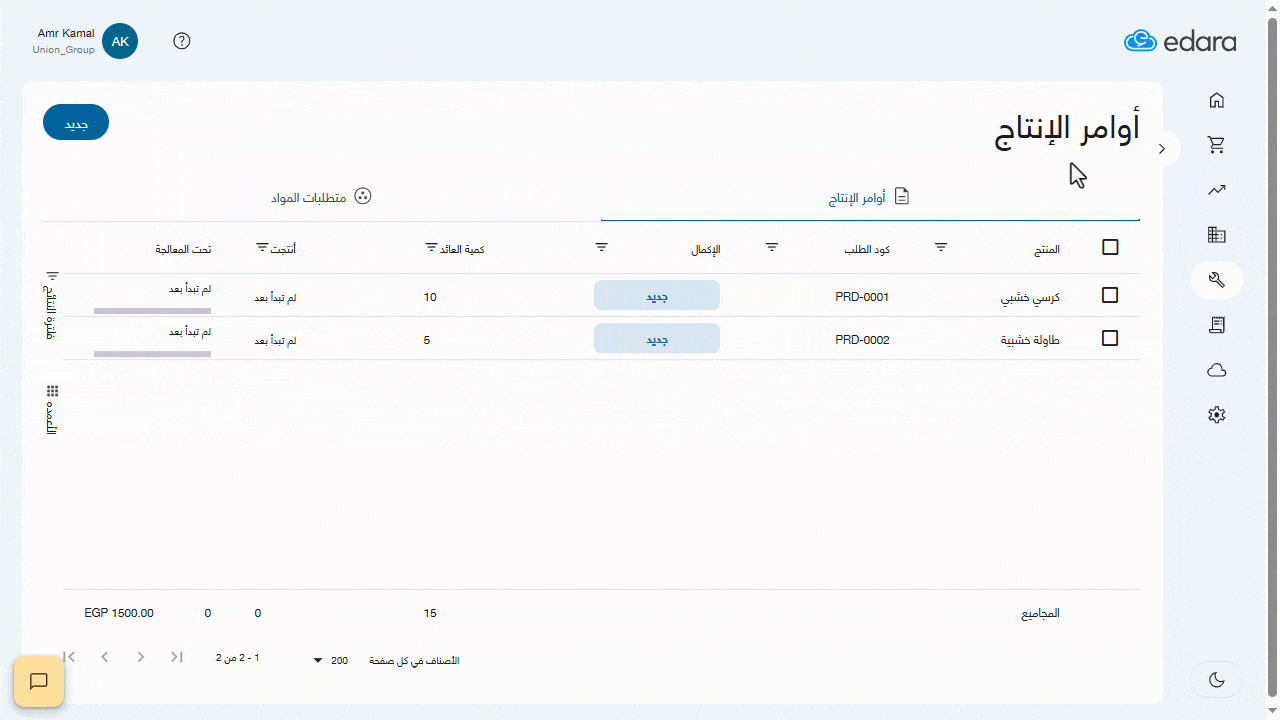Image resolution: width=1280 pixels, height=720 pixels.
Task: Click the PRD-0001 order code cell
Action: point(862,297)
